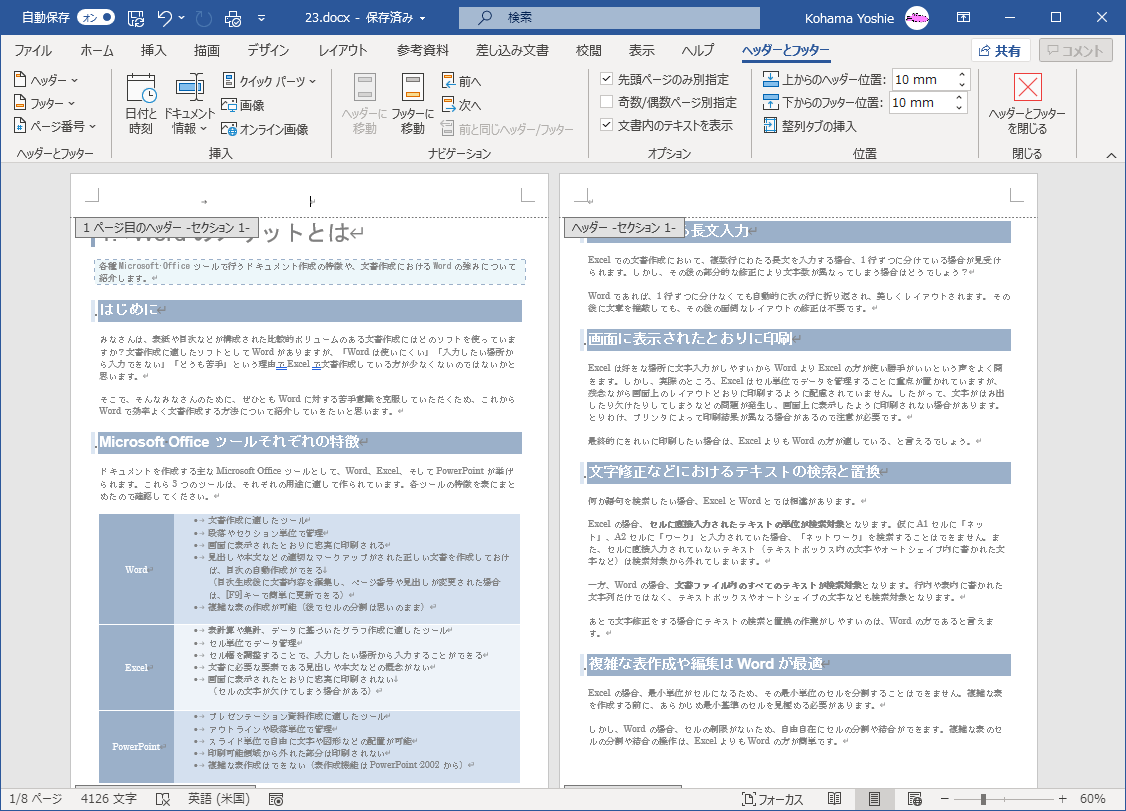
Task: Insert a 画像 picture
Action: point(243,105)
